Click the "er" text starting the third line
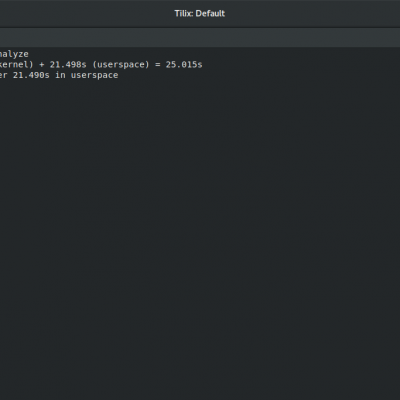 [x=4, y=75]
